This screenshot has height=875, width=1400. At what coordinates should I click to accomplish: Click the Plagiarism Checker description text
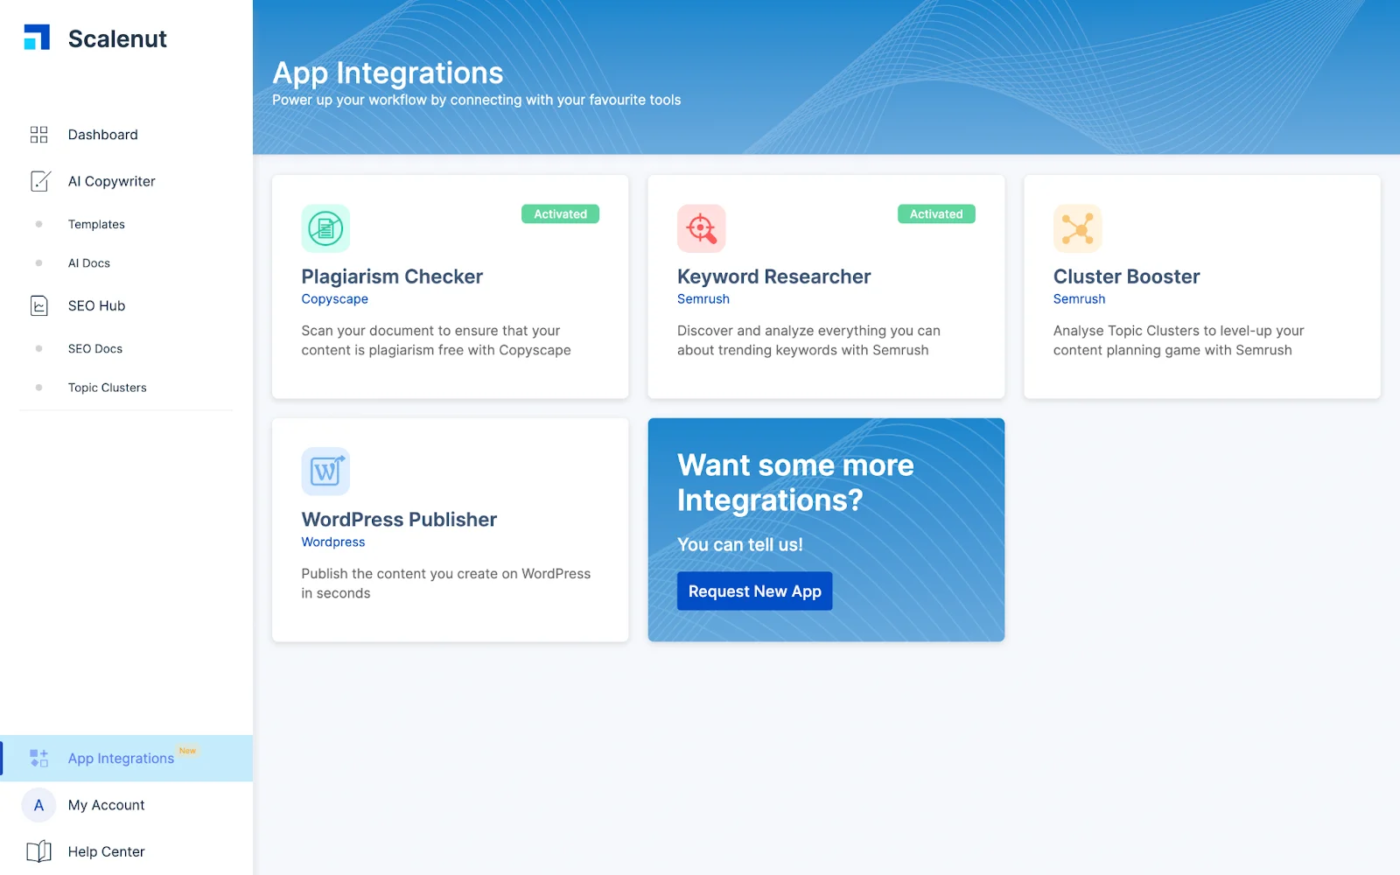click(436, 340)
